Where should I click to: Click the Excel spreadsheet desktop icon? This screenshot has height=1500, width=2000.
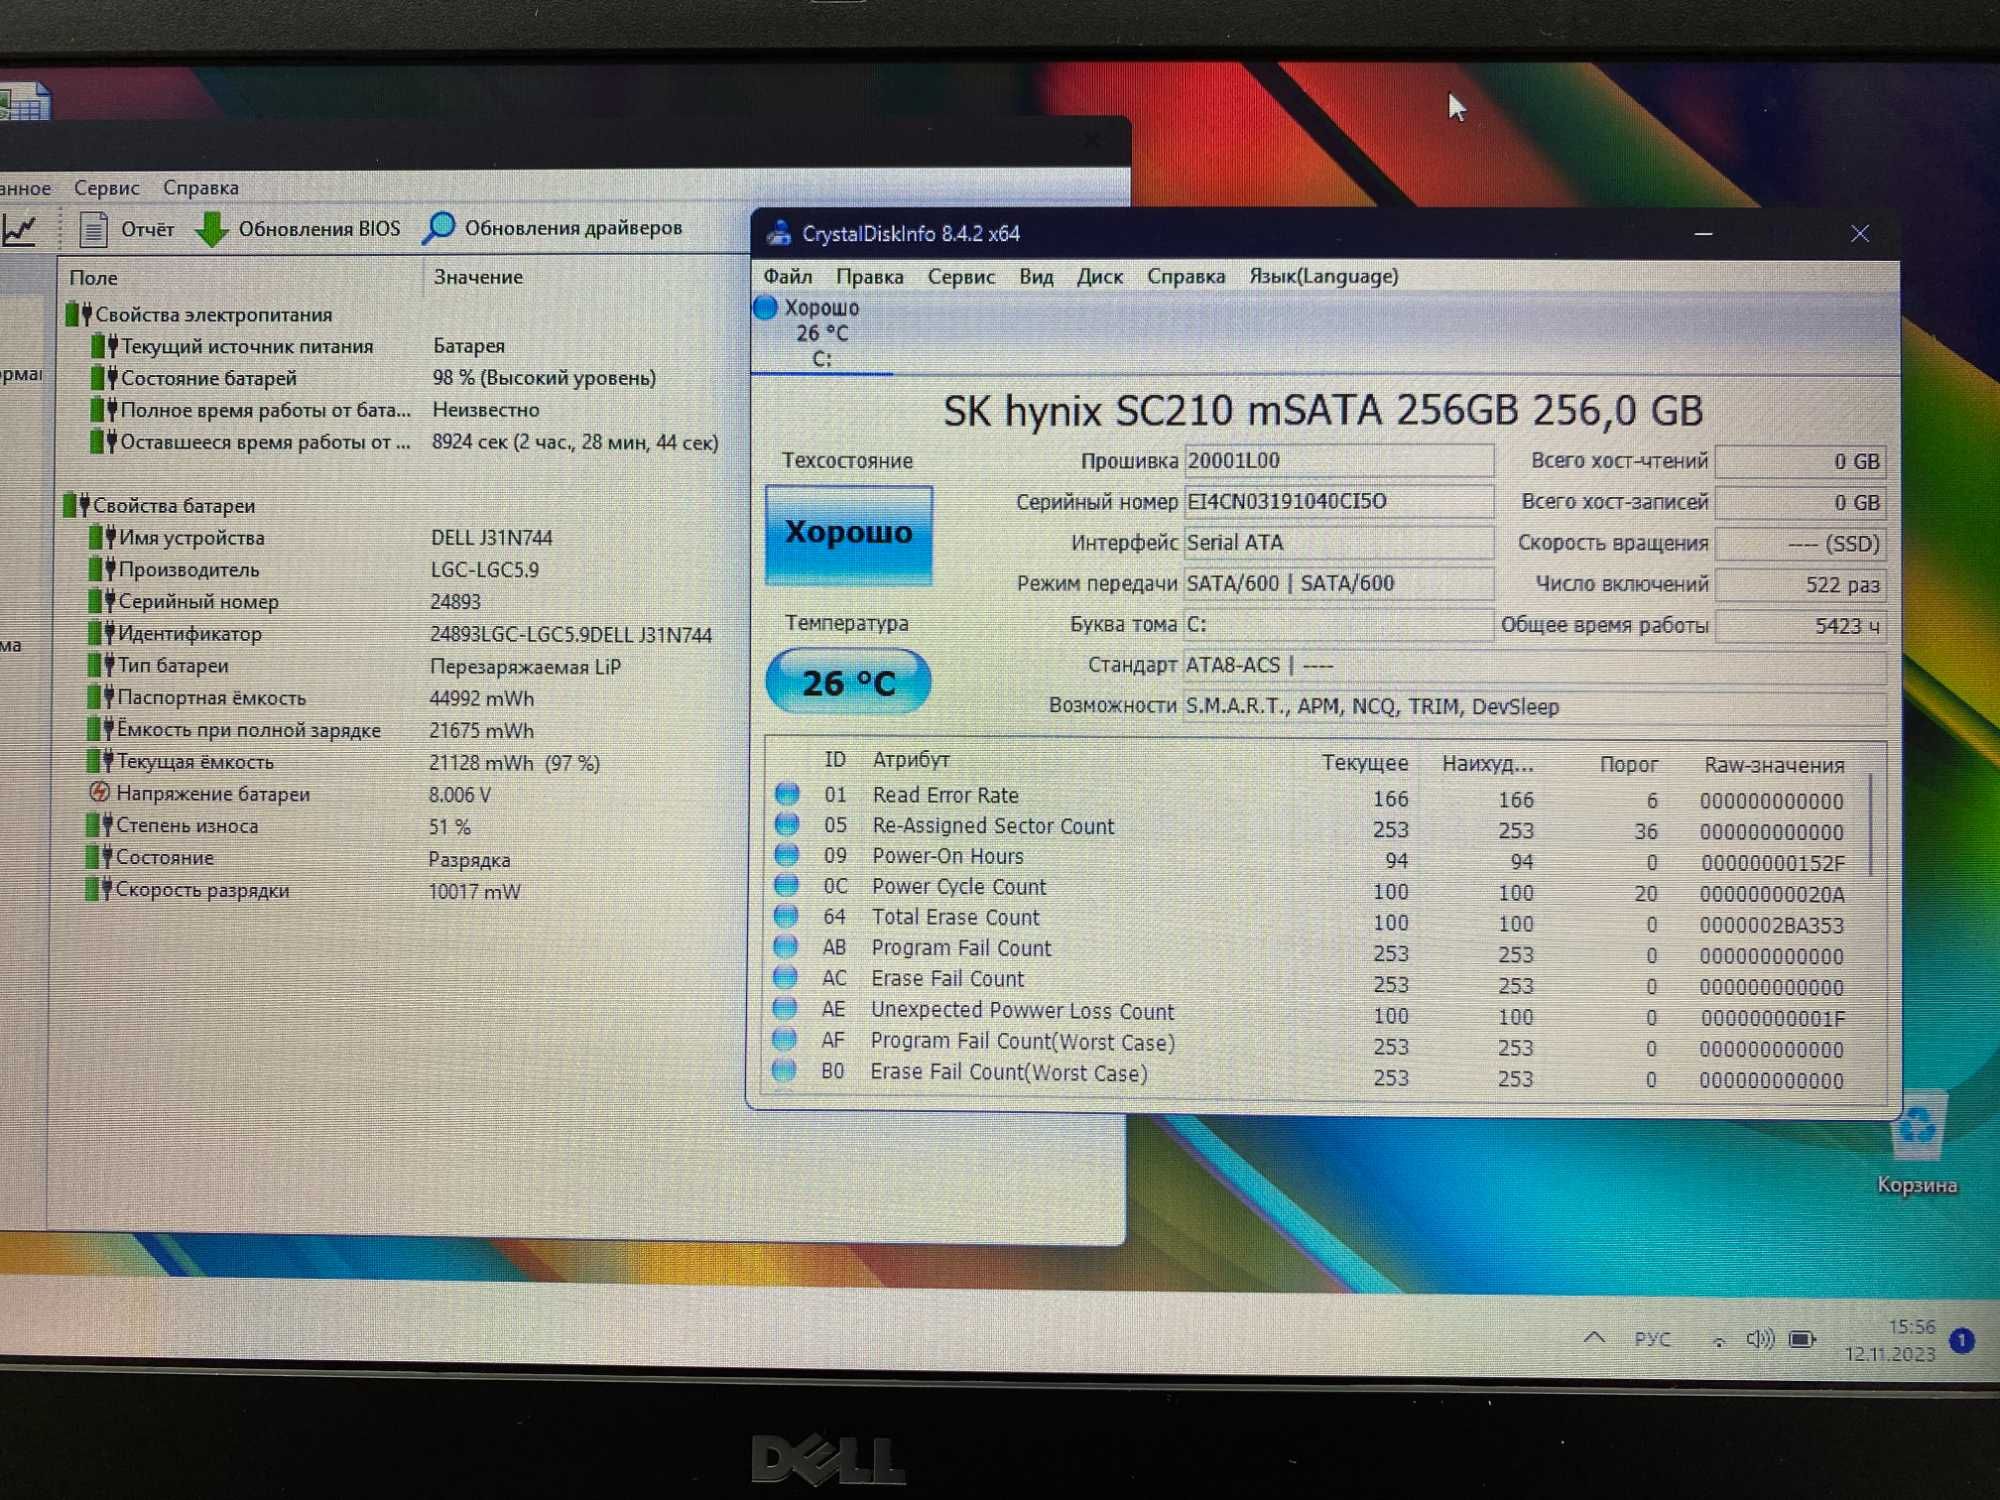(24, 103)
